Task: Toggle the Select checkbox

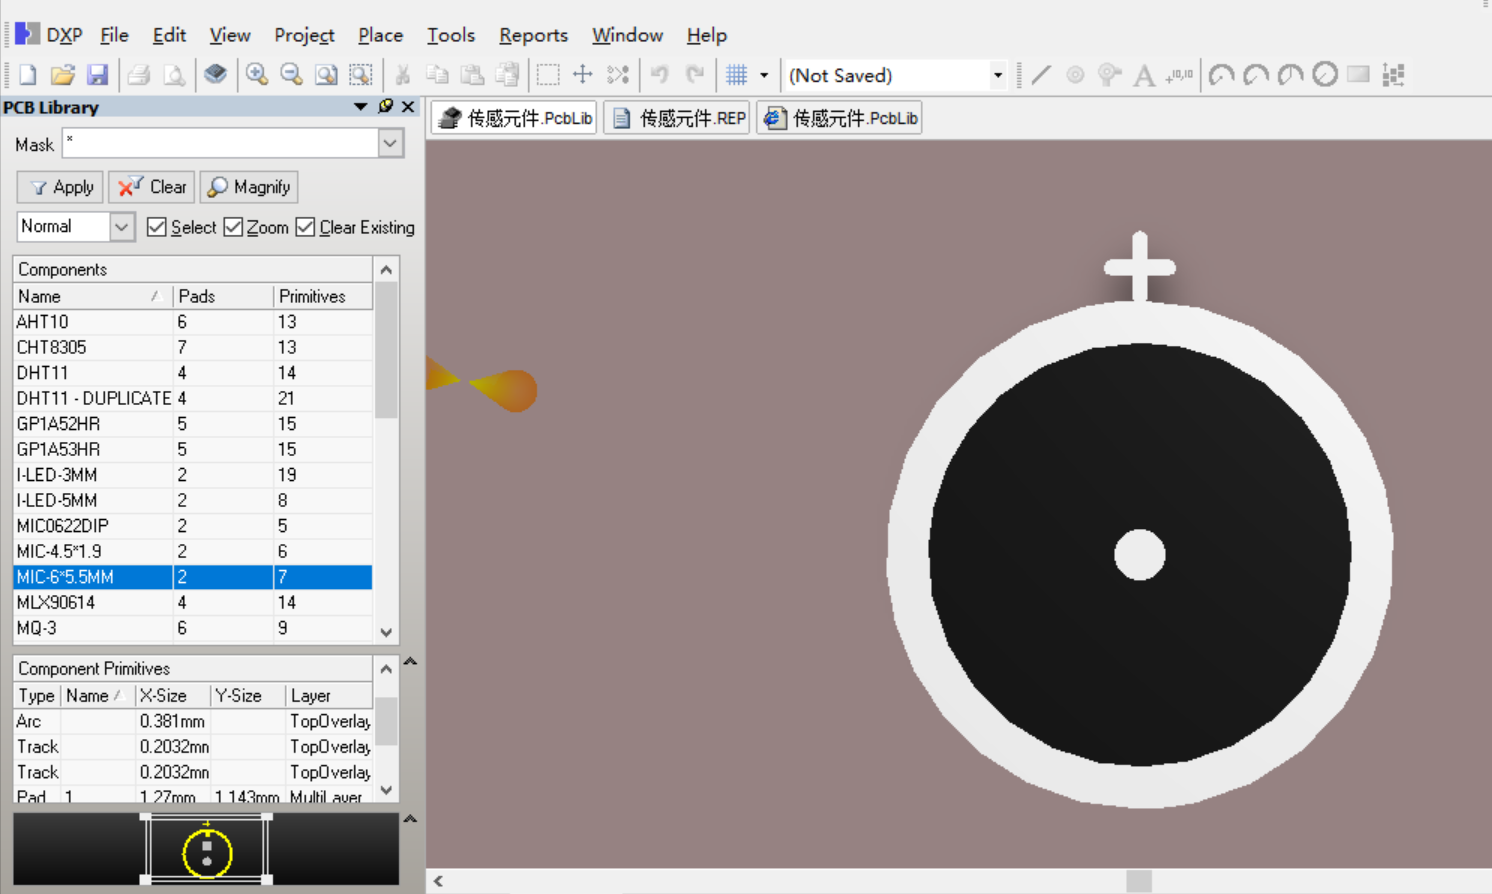Action: [x=156, y=227]
